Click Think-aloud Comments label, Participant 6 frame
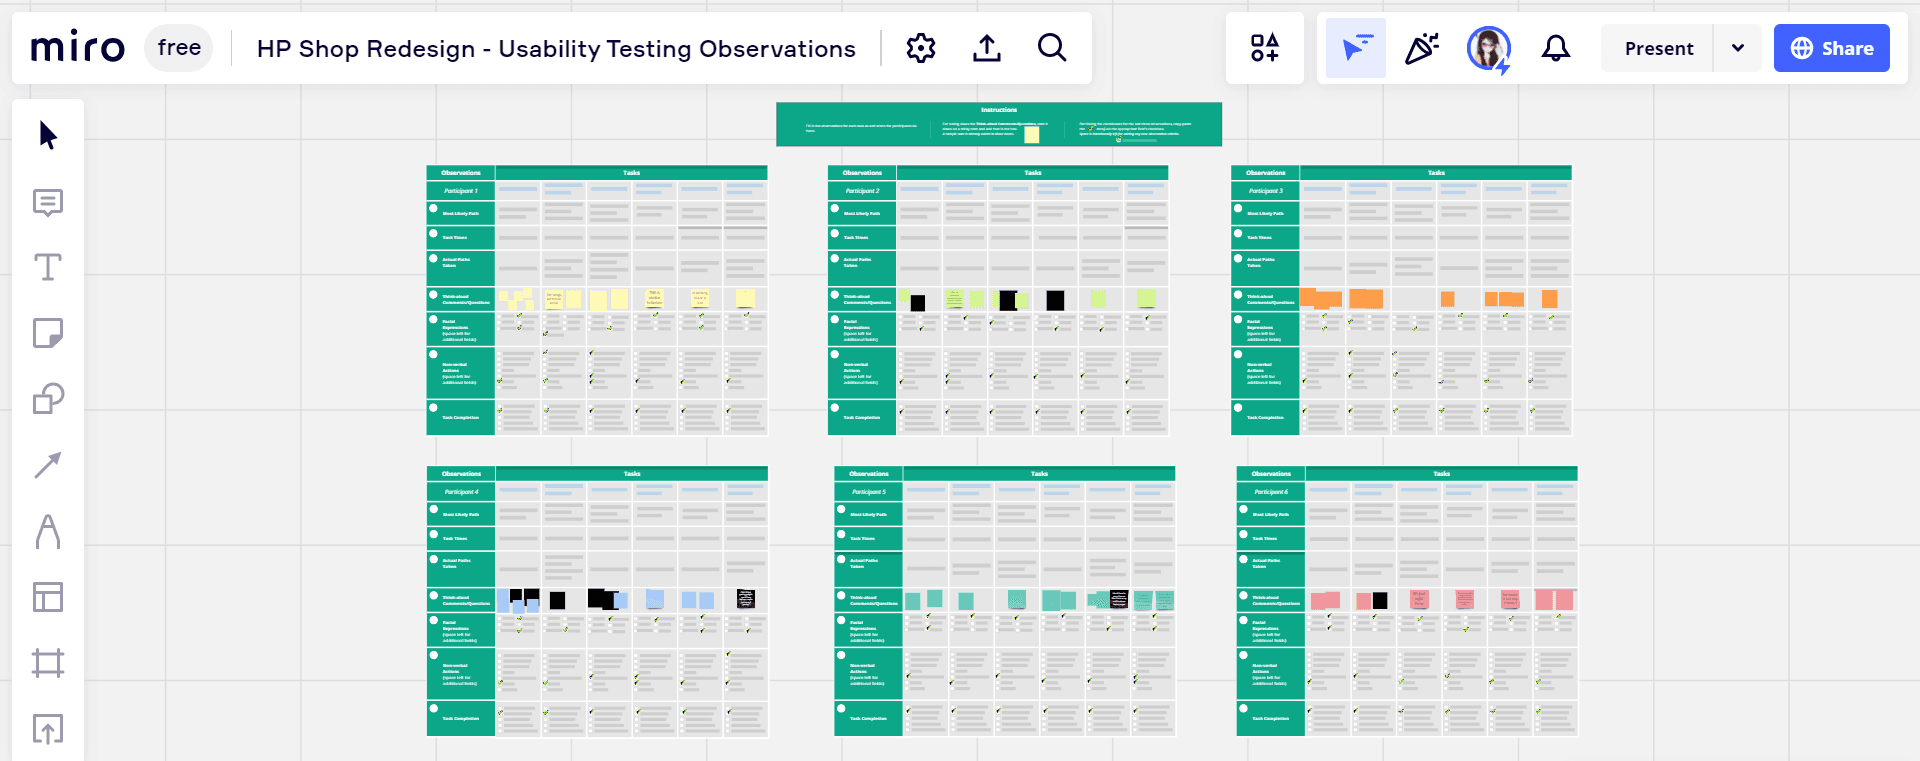Image resolution: width=1920 pixels, height=761 pixels. tap(1276, 600)
